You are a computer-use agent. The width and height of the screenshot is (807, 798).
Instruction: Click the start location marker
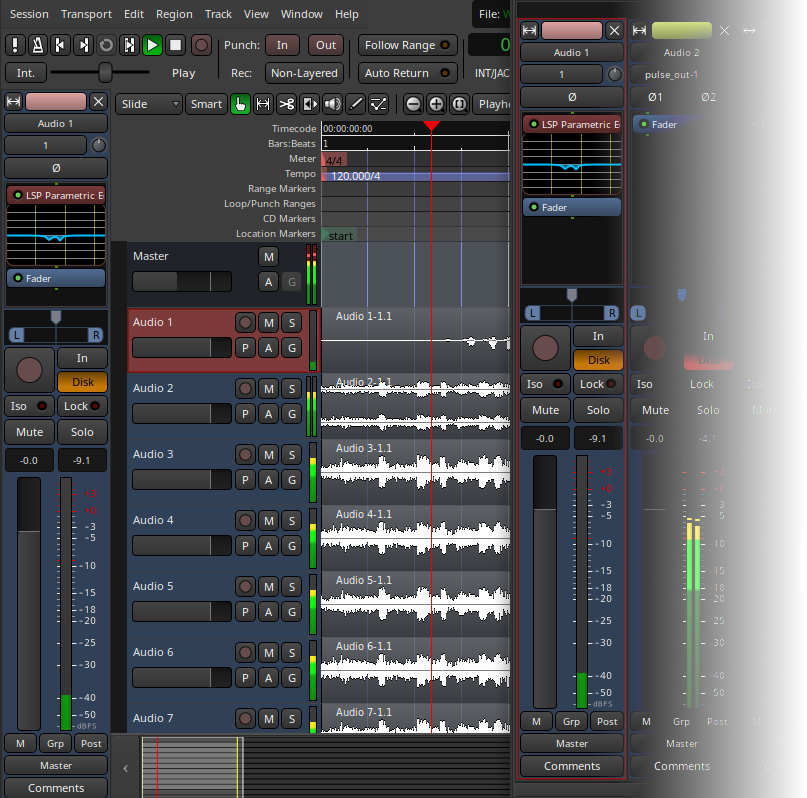tap(340, 235)
